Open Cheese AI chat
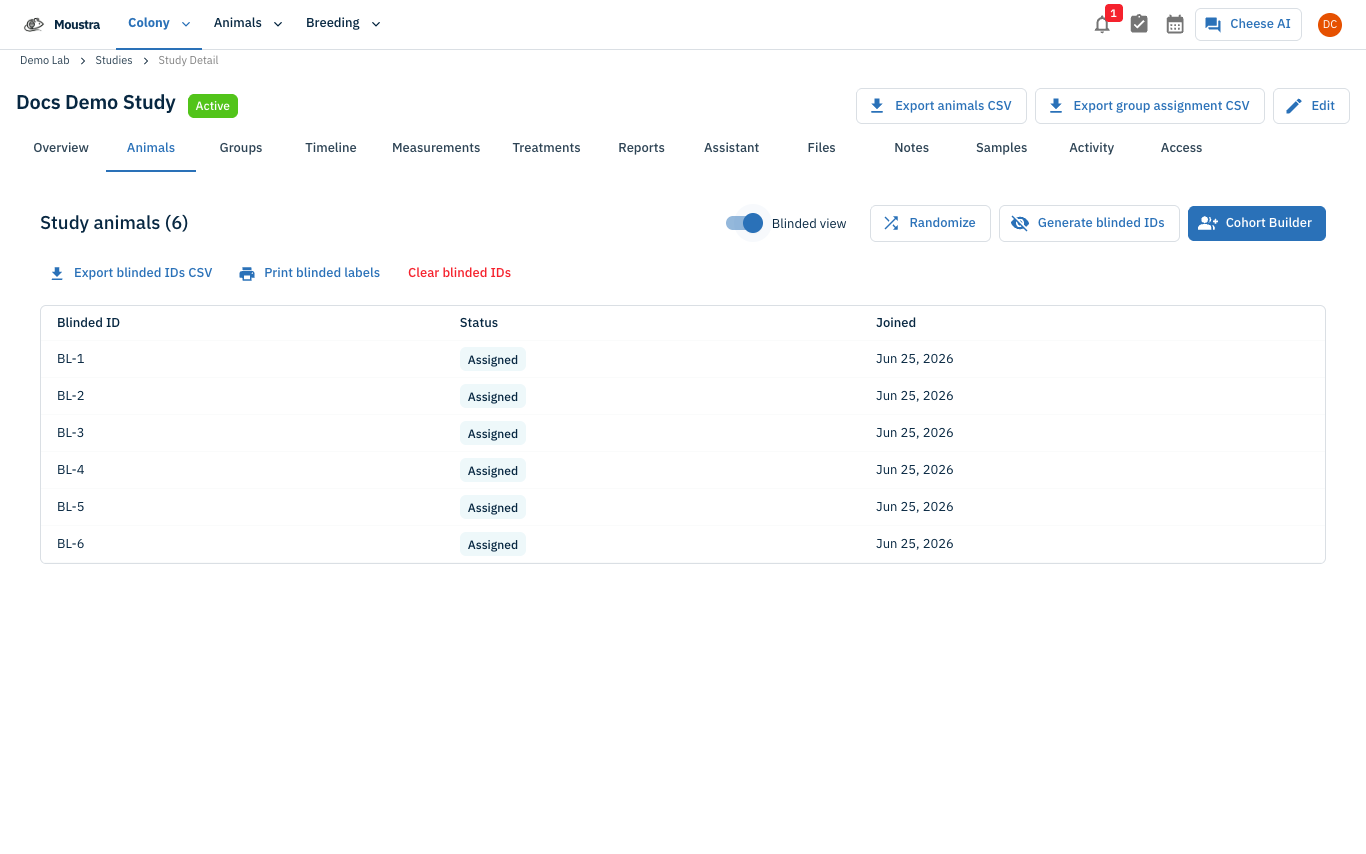This screenshot has height=854, width=1366. click(1248, 24)
